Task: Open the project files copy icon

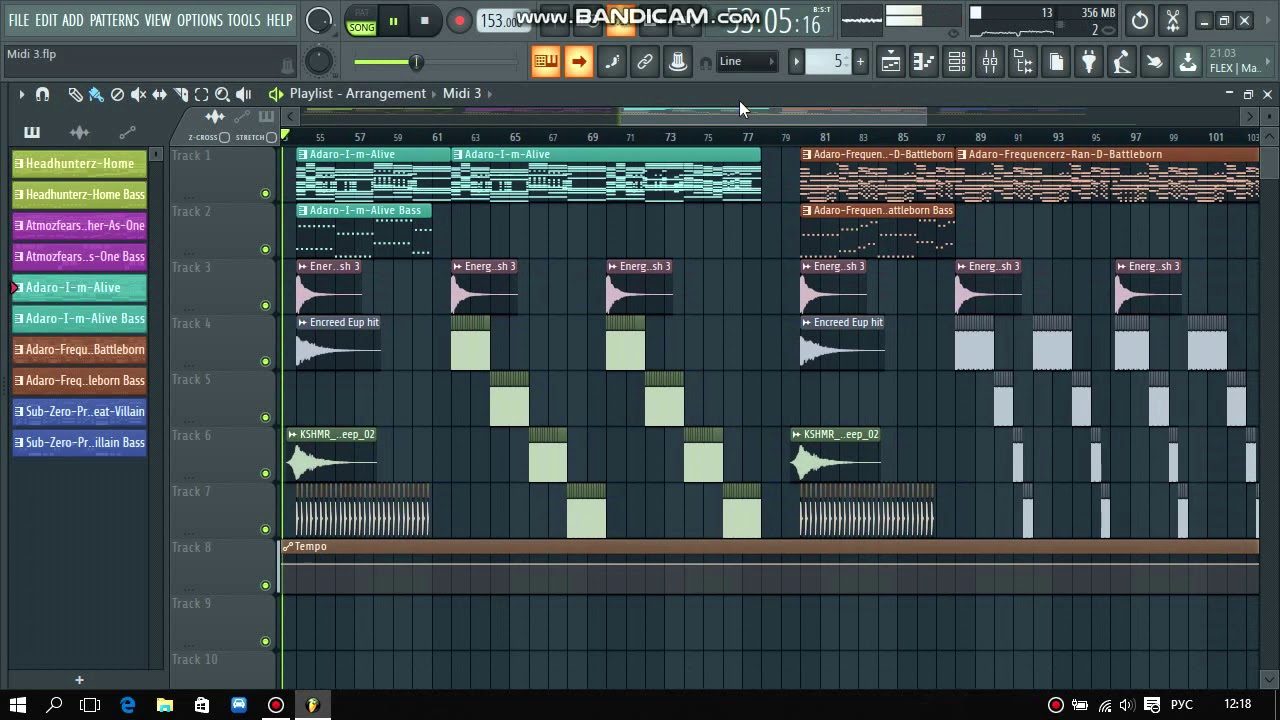Action: click(1056, 62)
